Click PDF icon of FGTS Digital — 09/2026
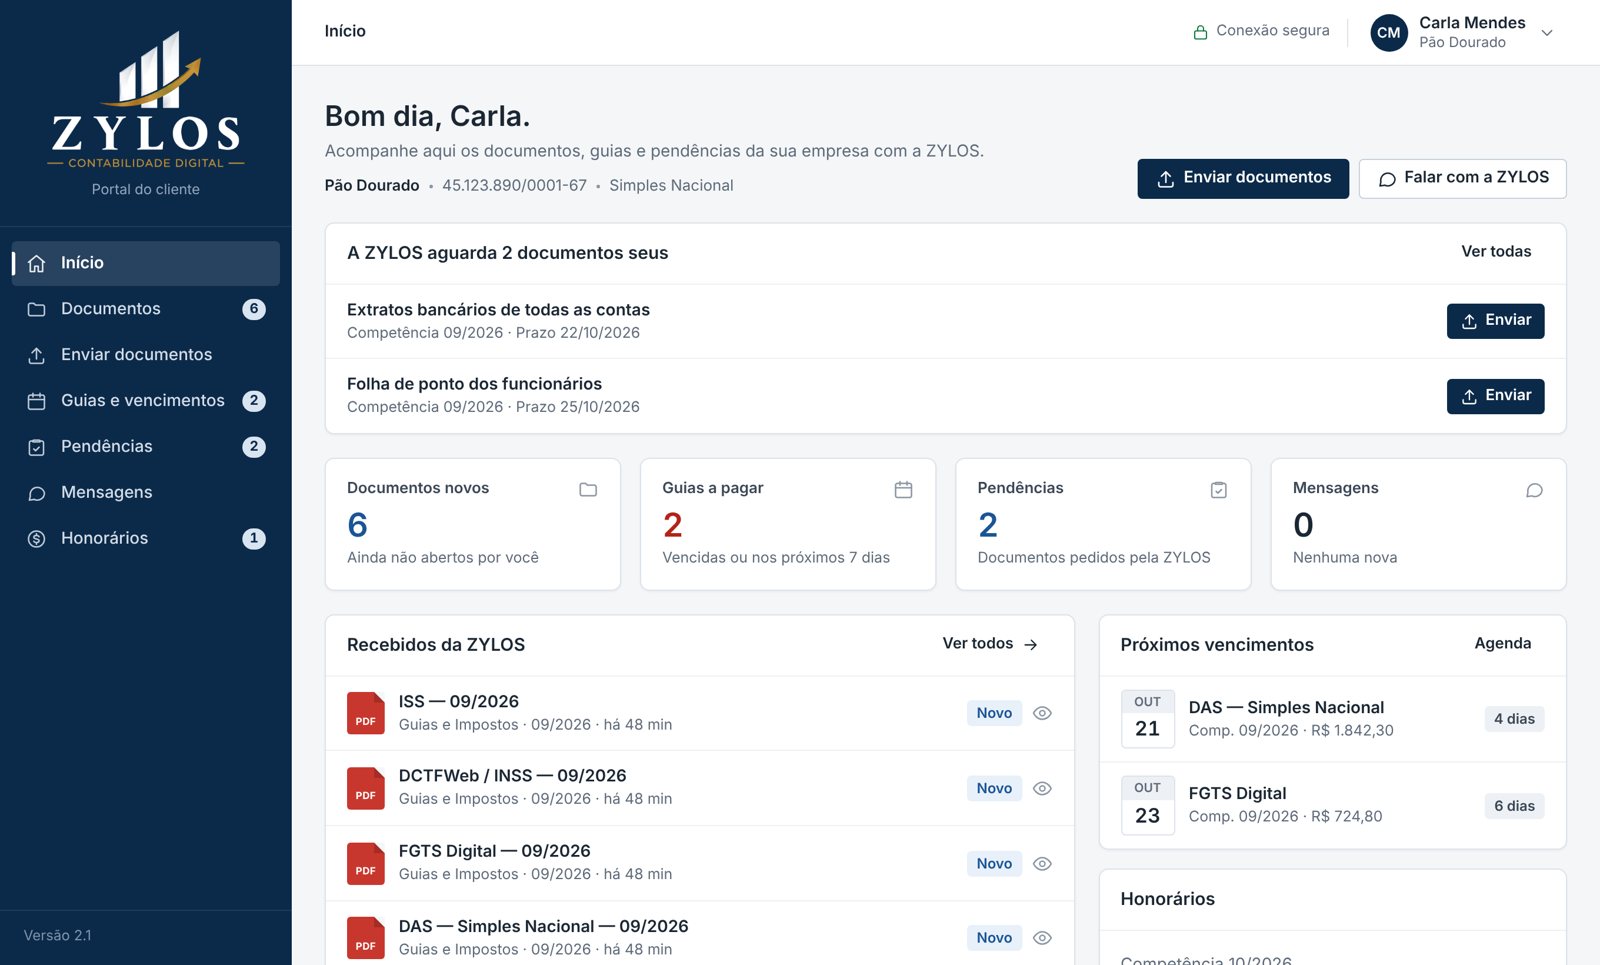Image resolution: width=1600 pixels, height=965 pixels. [366, 863]
